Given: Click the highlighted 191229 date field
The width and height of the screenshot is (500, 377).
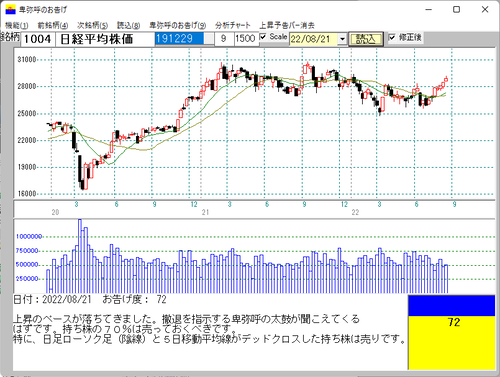Looking at the screenshot, I should 179,39.
